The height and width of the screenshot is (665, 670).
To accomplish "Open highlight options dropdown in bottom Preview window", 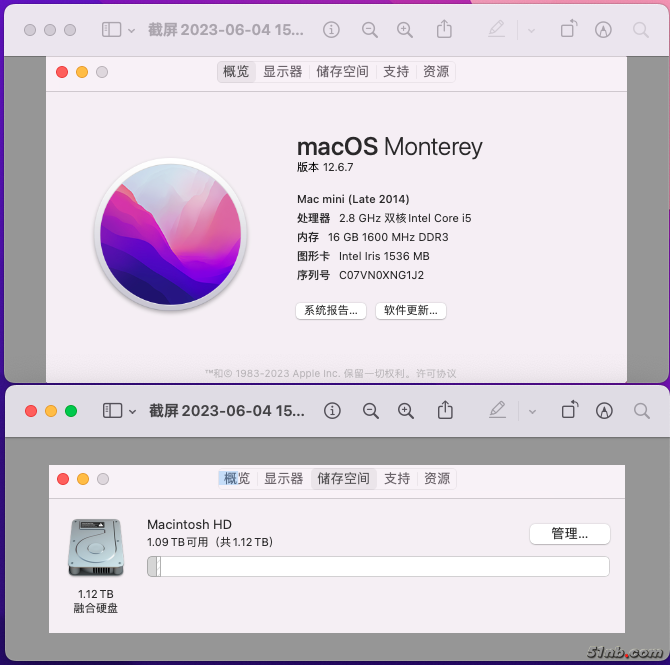I will pos(532,412).
